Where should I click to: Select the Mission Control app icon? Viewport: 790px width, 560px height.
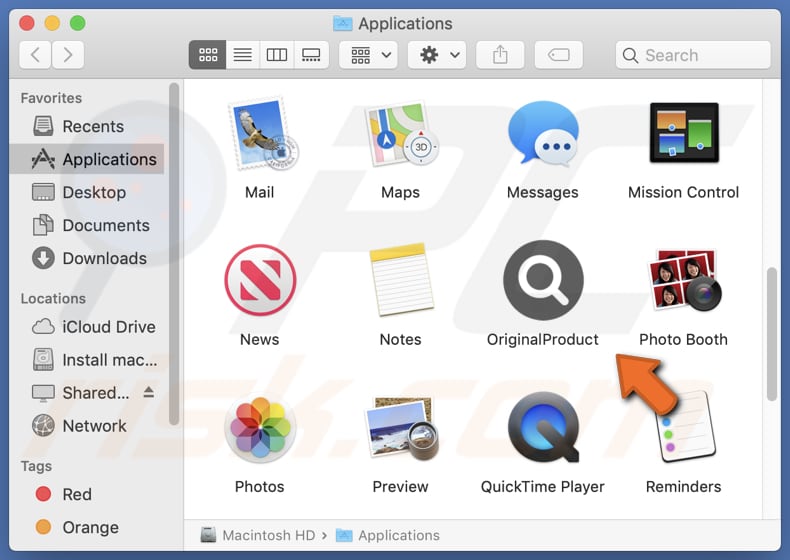(x=684, y=133)
